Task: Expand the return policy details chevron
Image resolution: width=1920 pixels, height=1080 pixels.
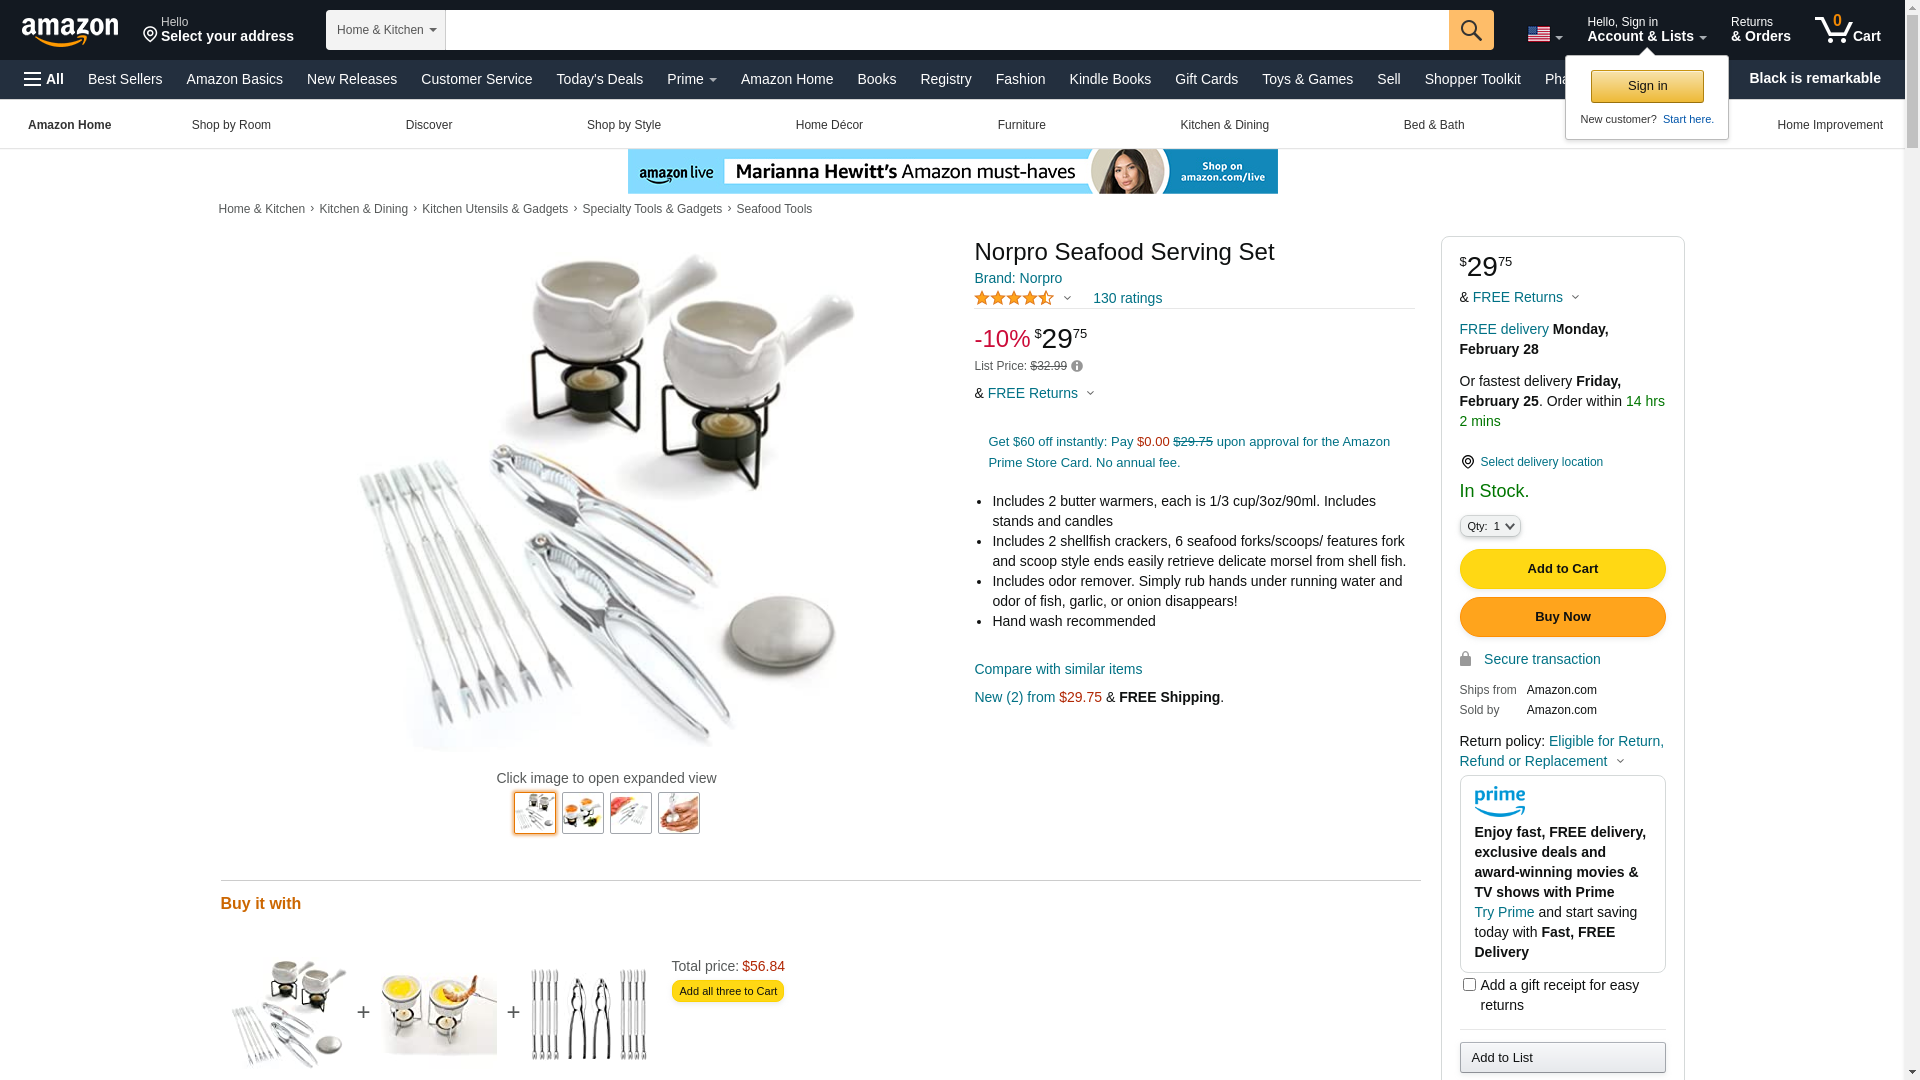Action: 1621,762
